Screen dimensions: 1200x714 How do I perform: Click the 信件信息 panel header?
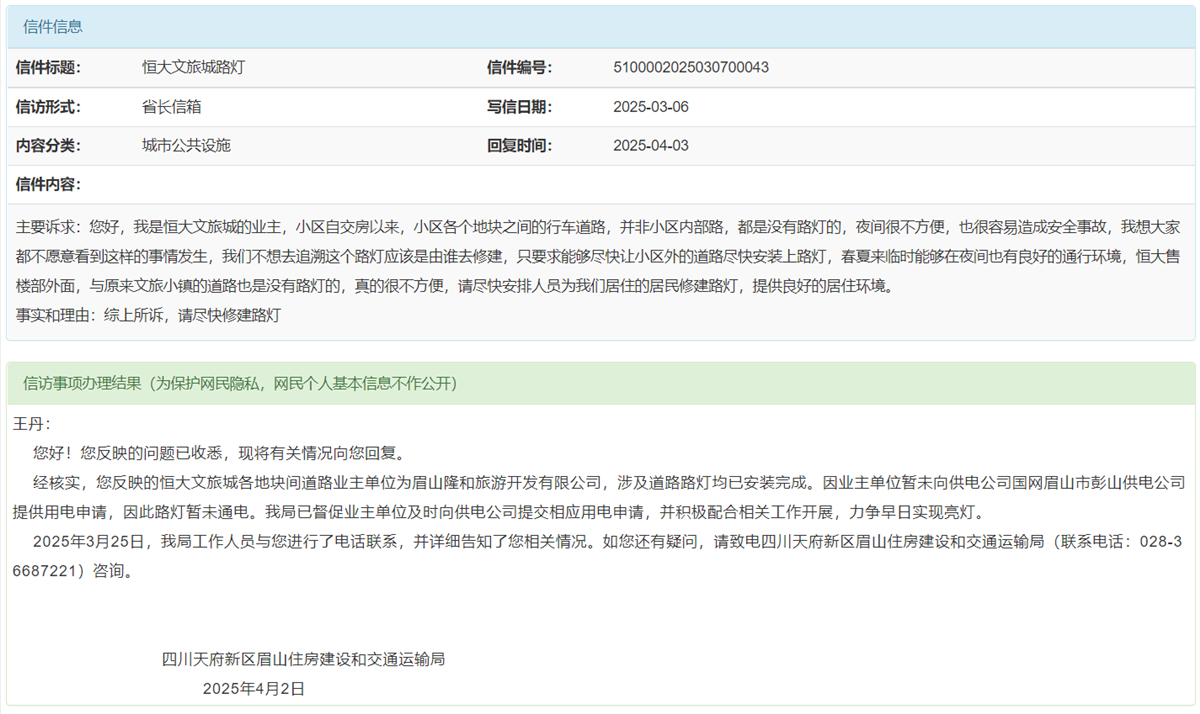click(x=600, y=27)
